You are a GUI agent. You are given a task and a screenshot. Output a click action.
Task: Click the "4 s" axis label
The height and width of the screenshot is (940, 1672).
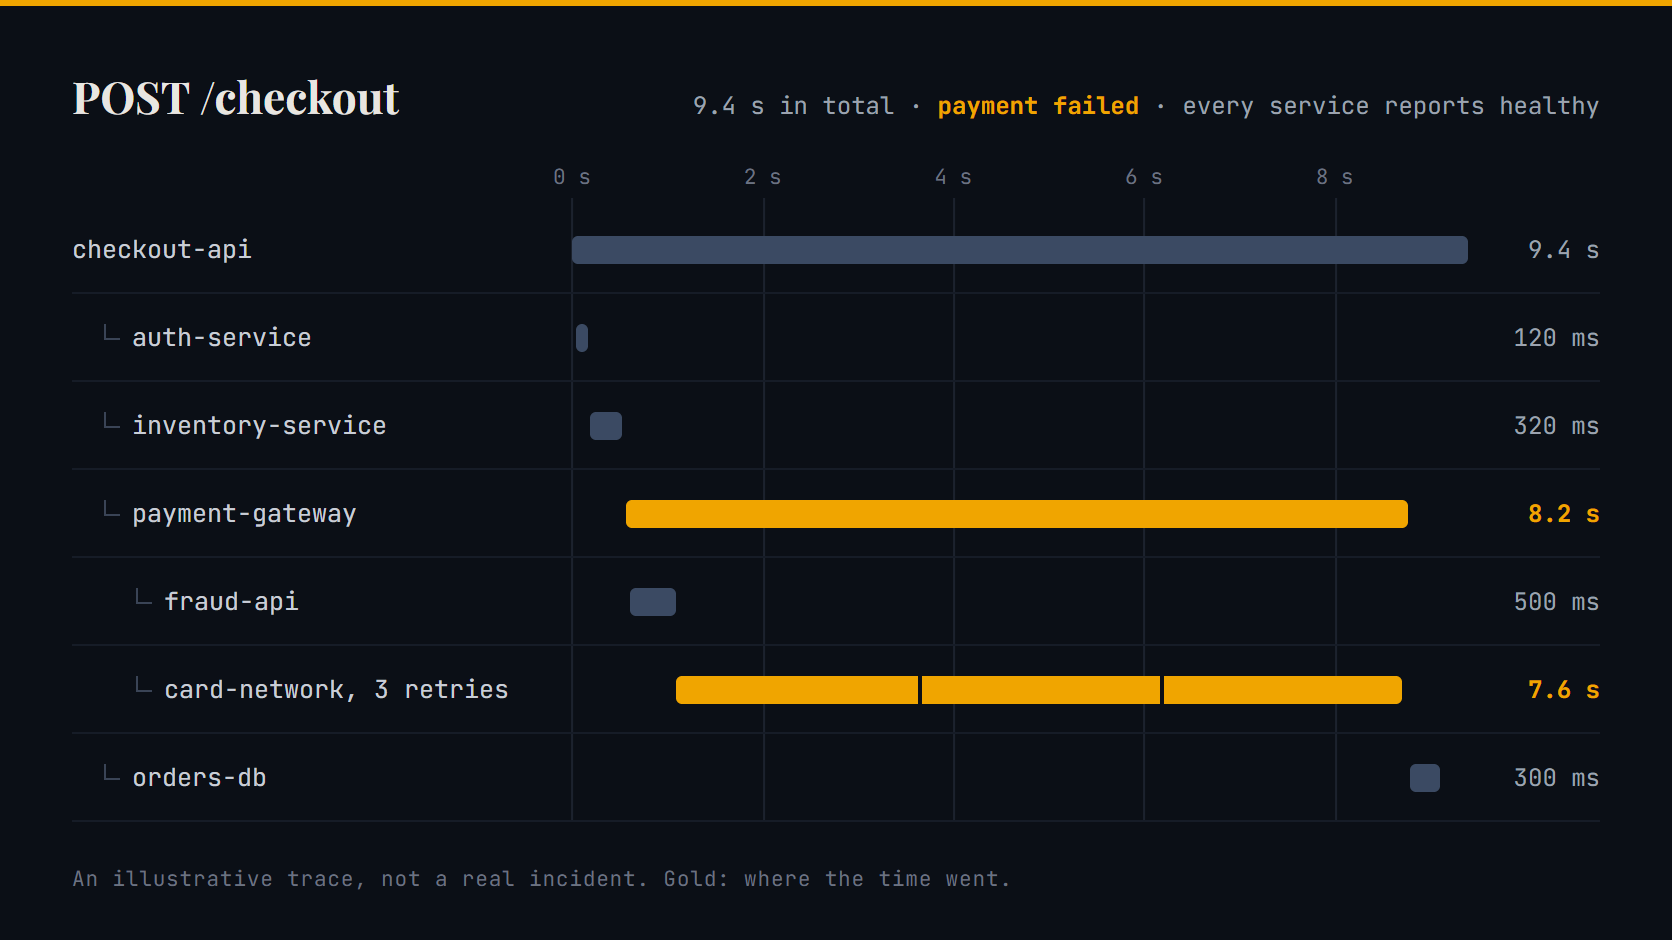pos(954,177)
